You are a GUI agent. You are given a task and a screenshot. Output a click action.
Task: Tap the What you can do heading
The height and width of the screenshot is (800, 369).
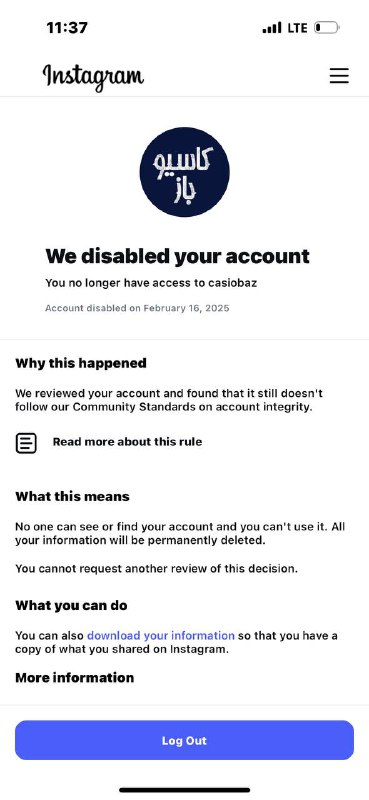point(71,606)
